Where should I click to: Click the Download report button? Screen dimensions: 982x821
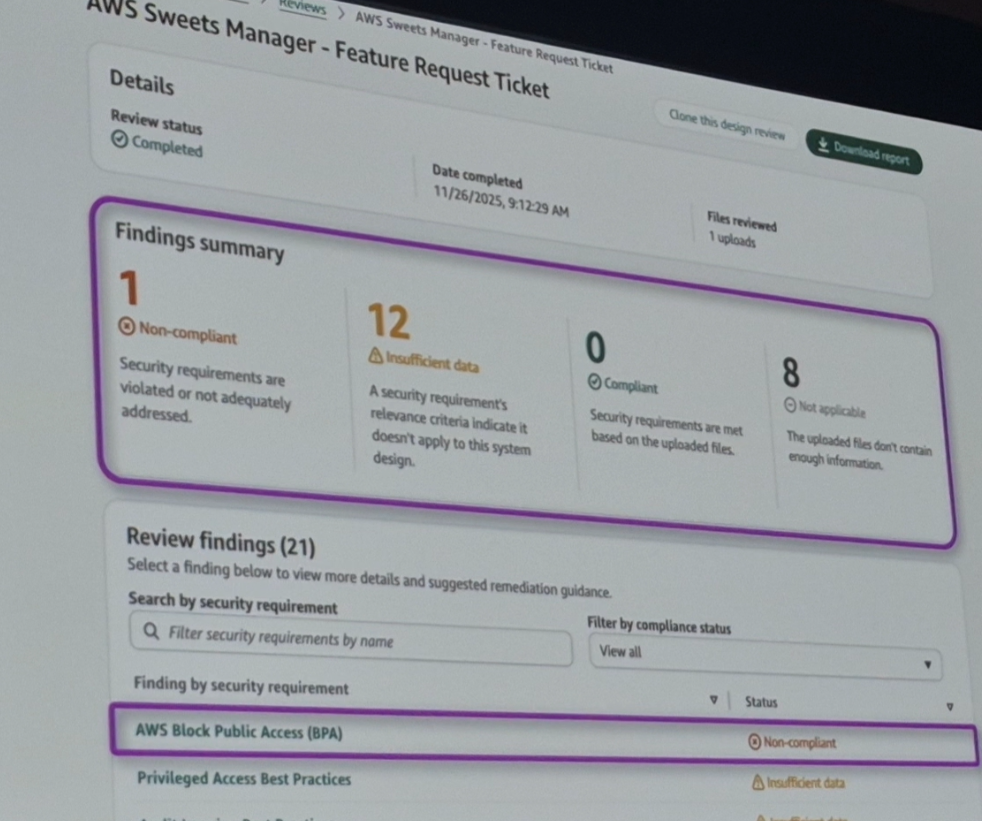click(864, 151)
